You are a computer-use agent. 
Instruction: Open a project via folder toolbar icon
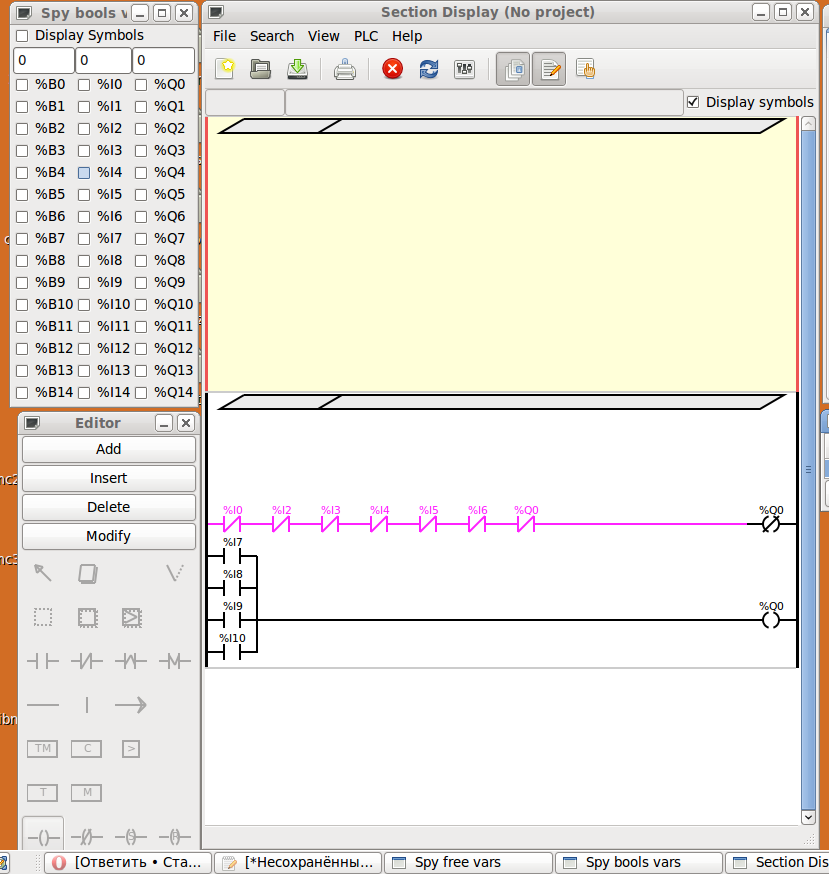pyautogui.click(x=260, y=69)
